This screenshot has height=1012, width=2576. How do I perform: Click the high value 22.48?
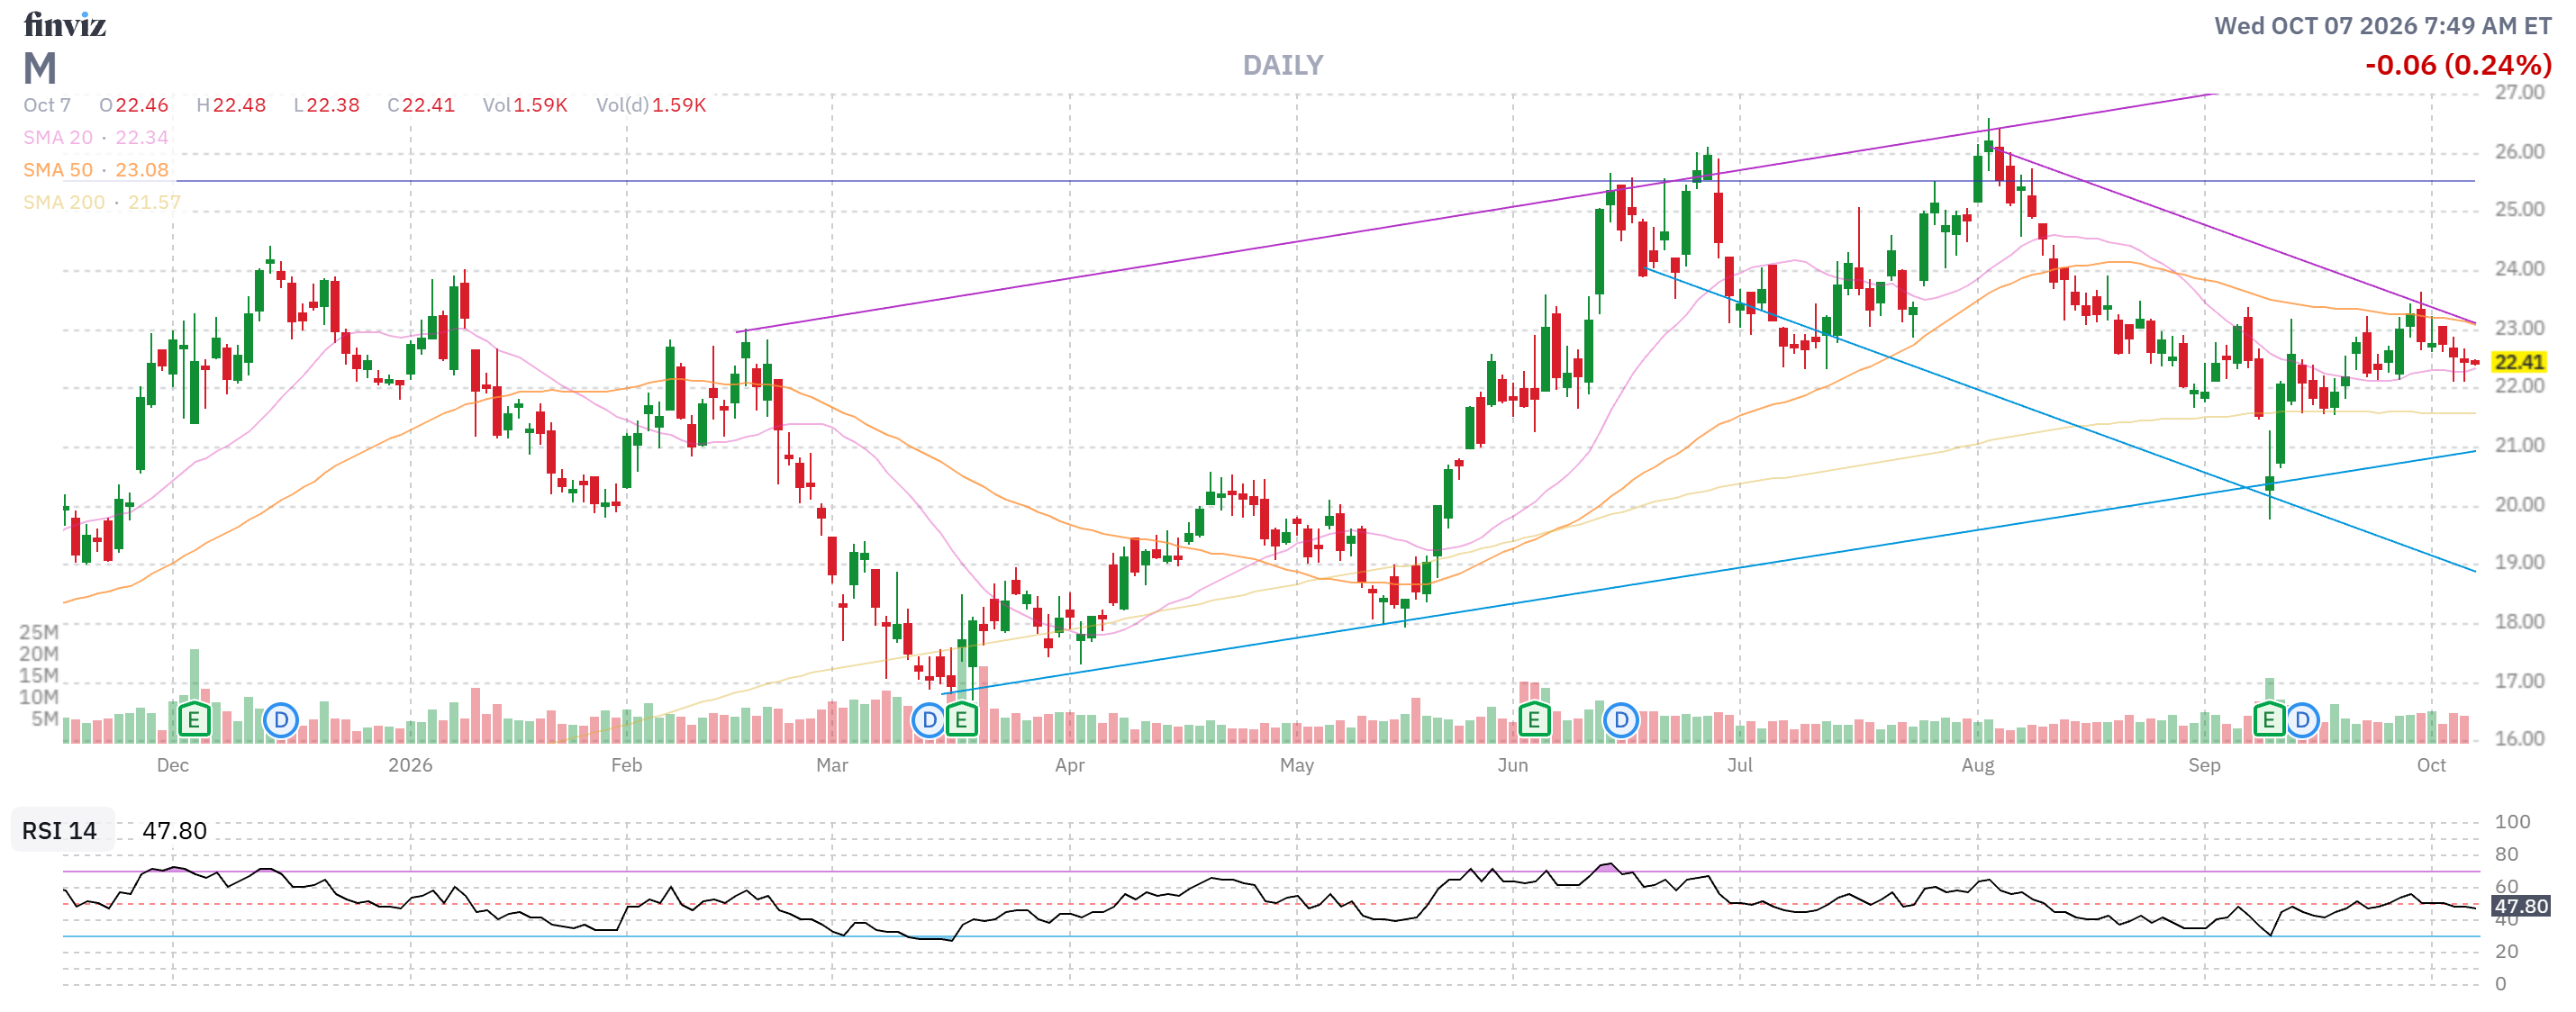pyautogui.click(x=239, y=105)
